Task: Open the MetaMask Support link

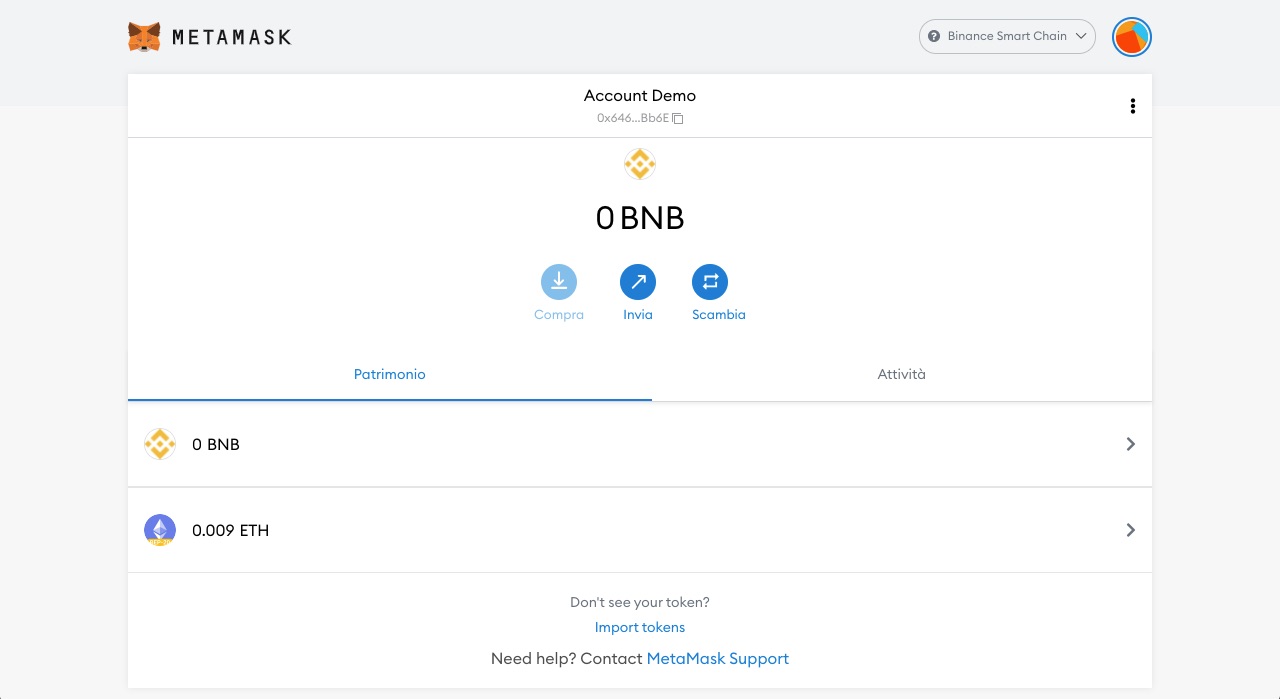Action: (718, 659)
